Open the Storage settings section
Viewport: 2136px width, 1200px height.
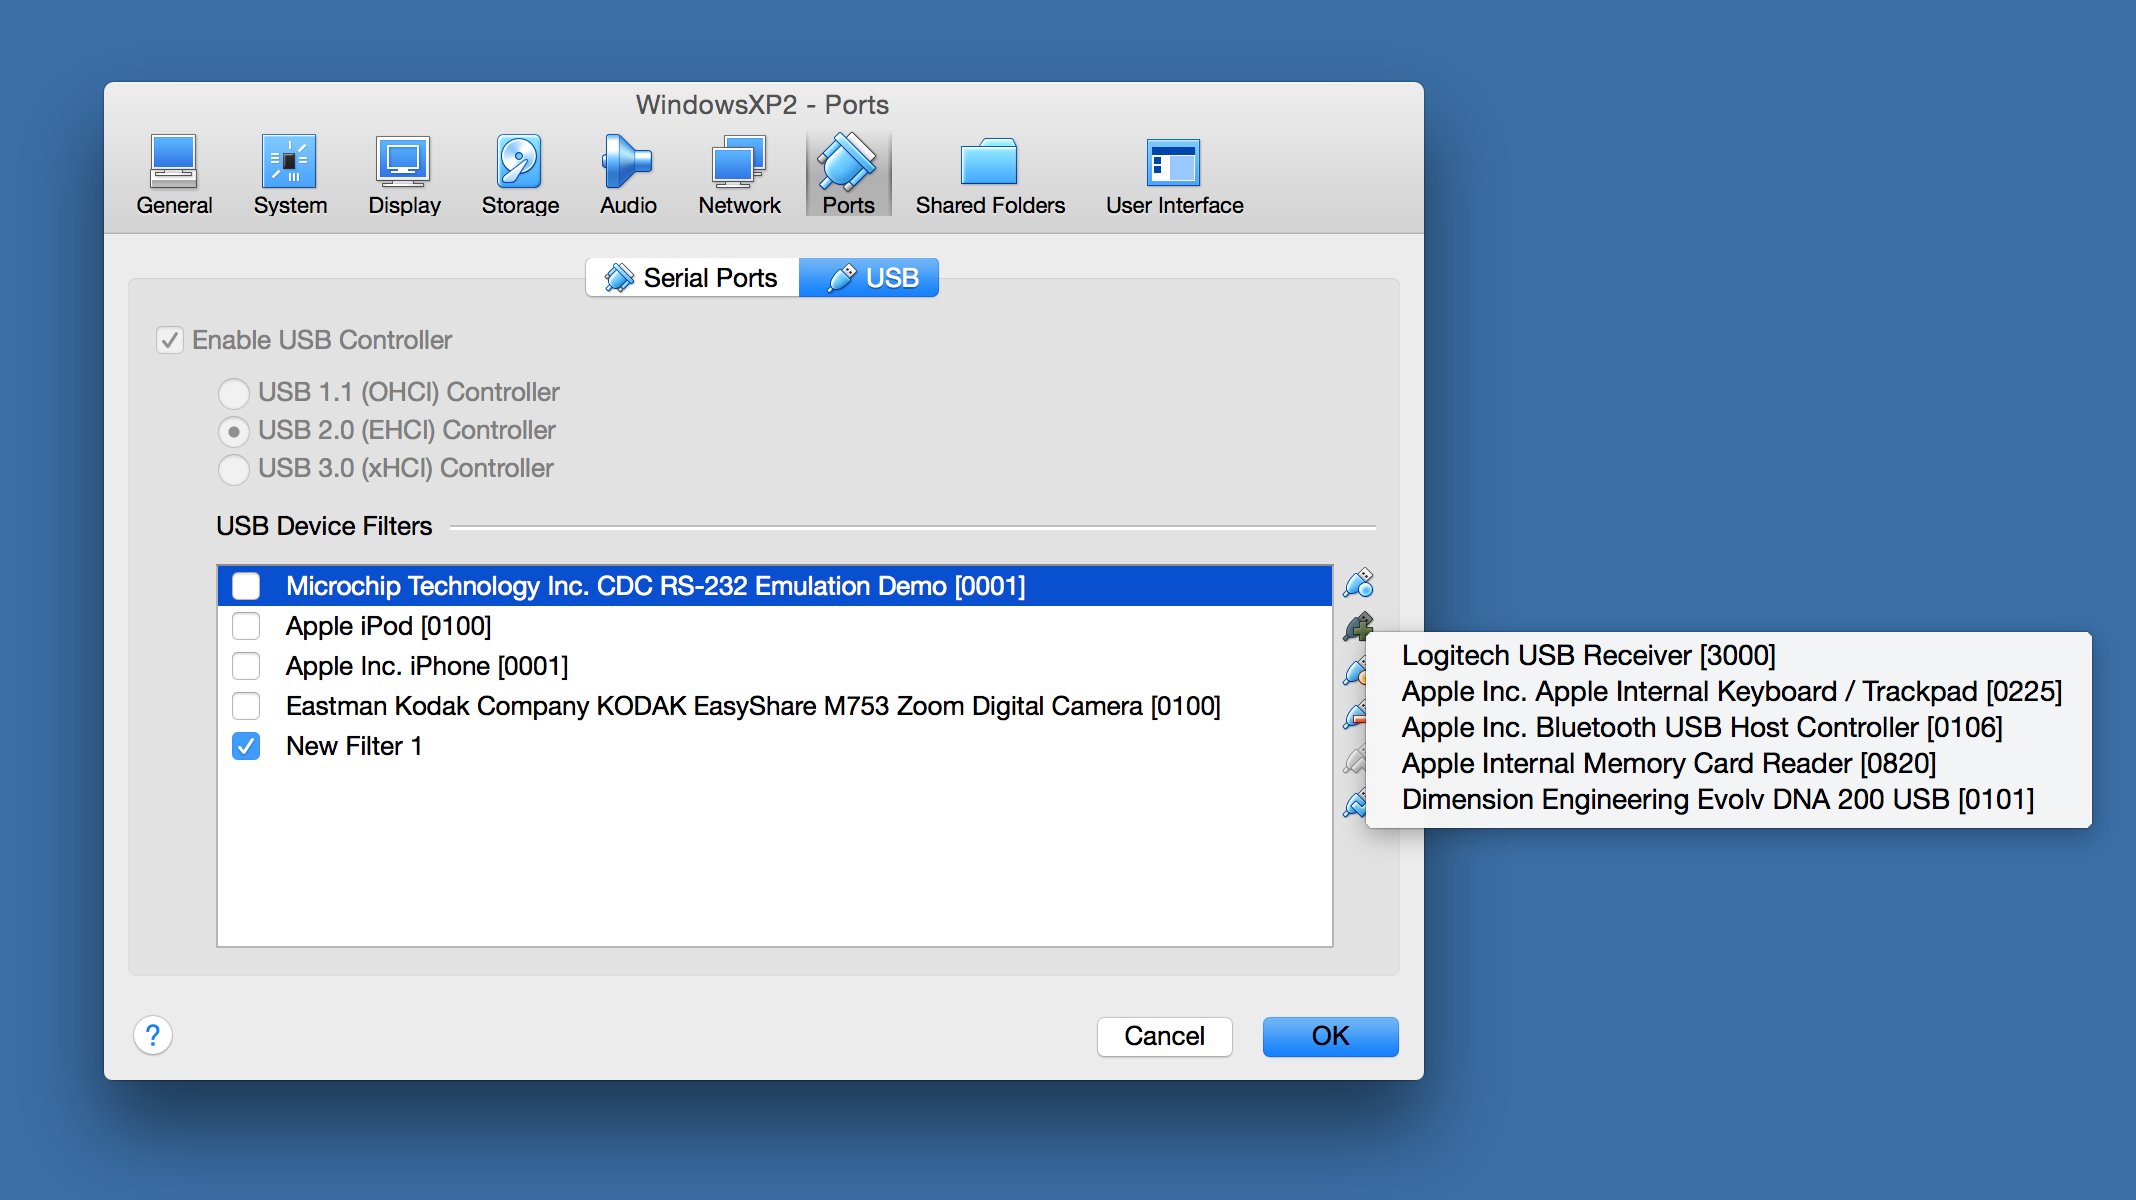click(x=520, y=176)
